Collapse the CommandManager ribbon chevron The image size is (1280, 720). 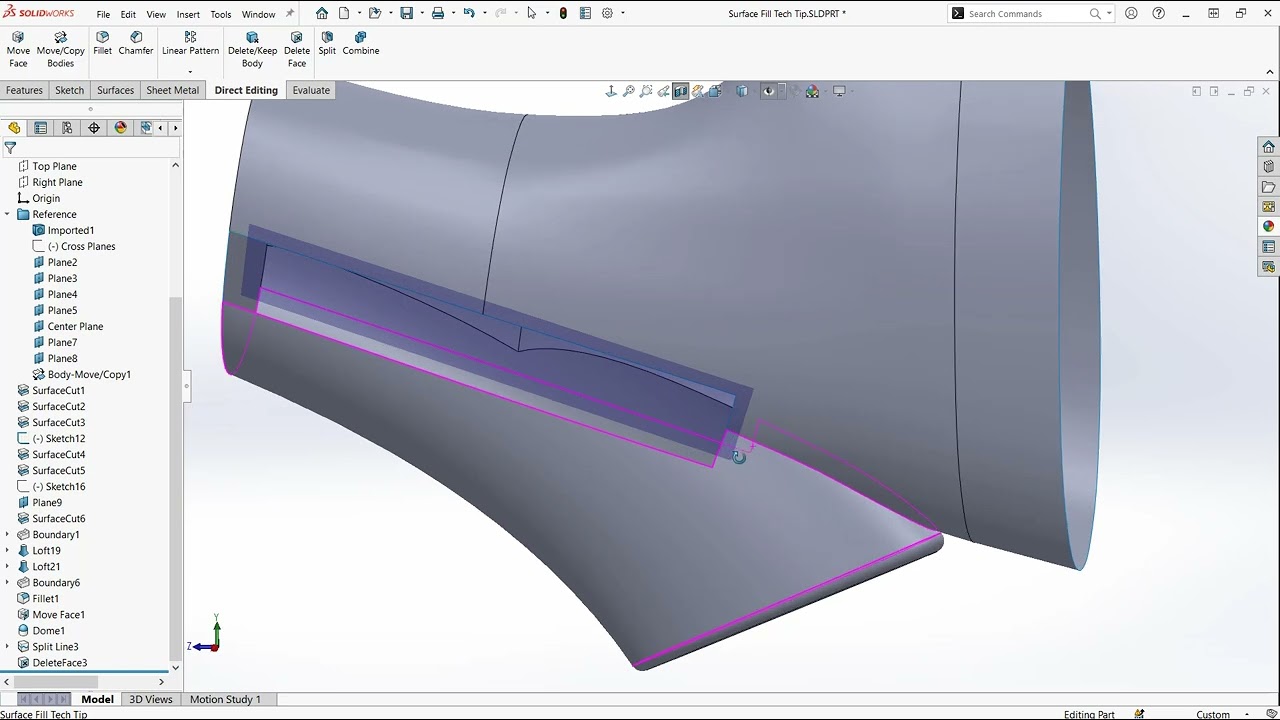(1271, 72)
